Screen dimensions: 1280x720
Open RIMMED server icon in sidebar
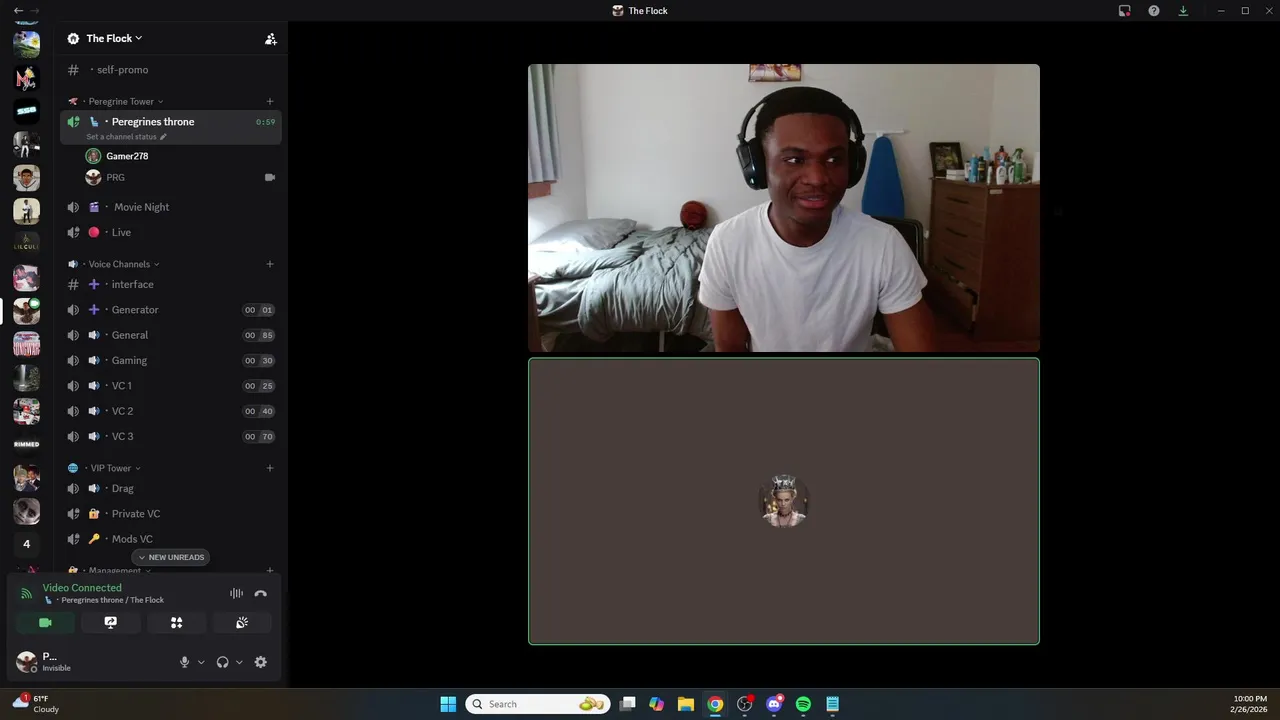coord(27,444)
